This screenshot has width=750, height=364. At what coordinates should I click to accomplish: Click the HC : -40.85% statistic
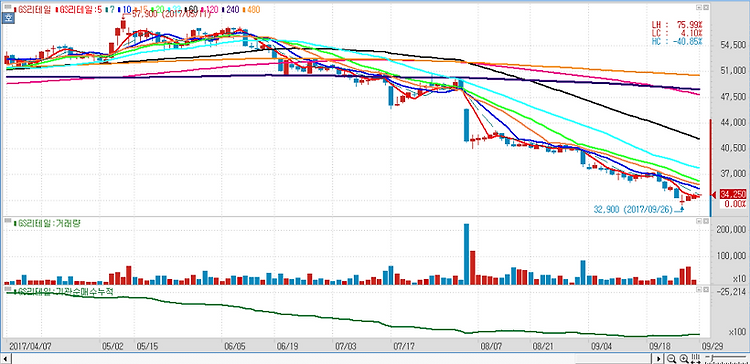tap(677, 41)
